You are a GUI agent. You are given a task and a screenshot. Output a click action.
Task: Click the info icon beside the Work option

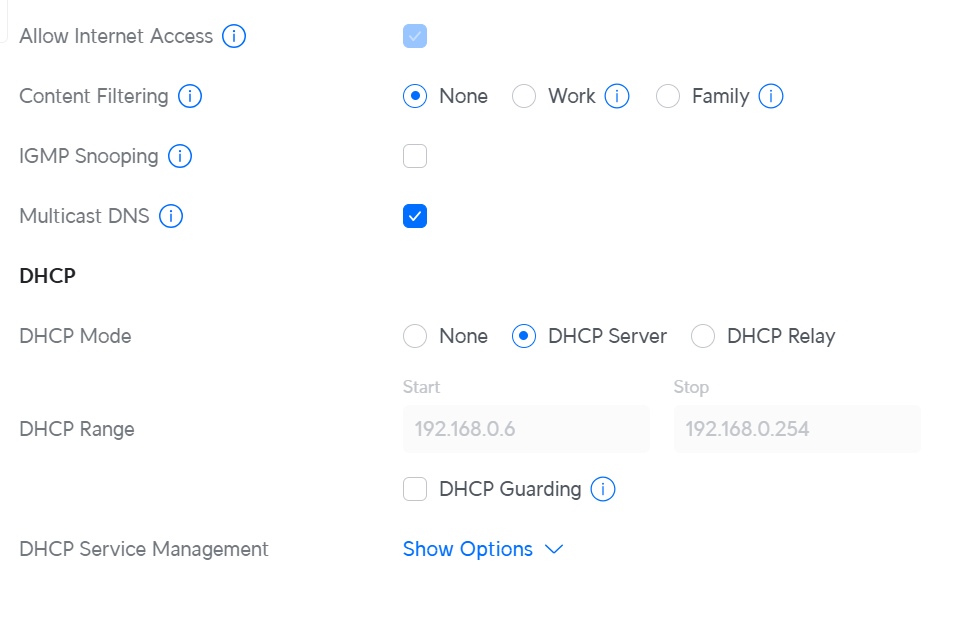click(x=617, y=97)
